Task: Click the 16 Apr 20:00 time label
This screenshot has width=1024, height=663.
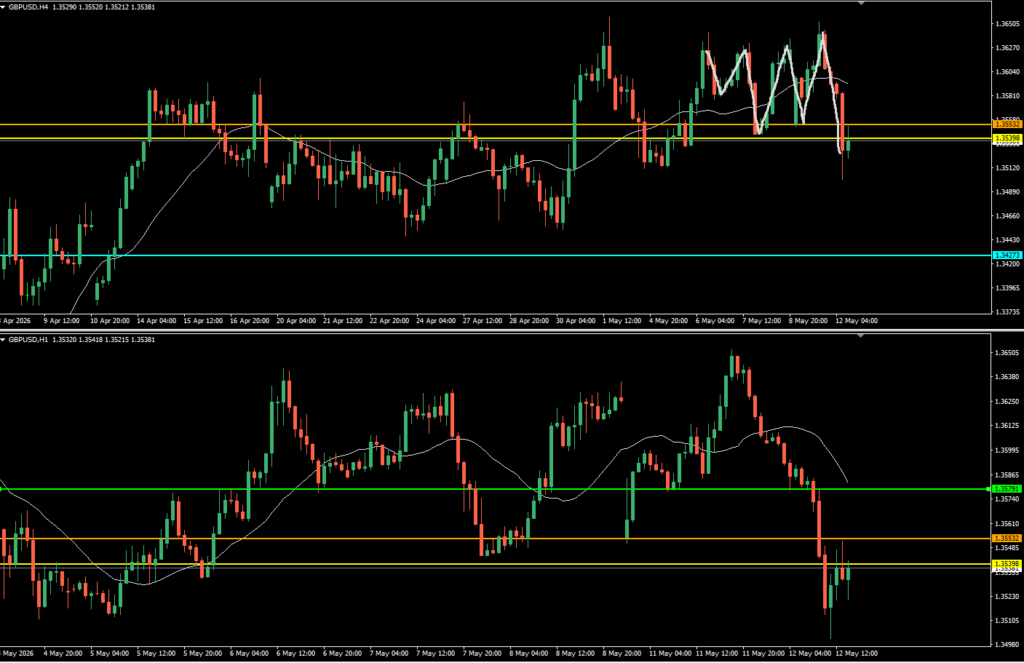Action: [249, 321]
